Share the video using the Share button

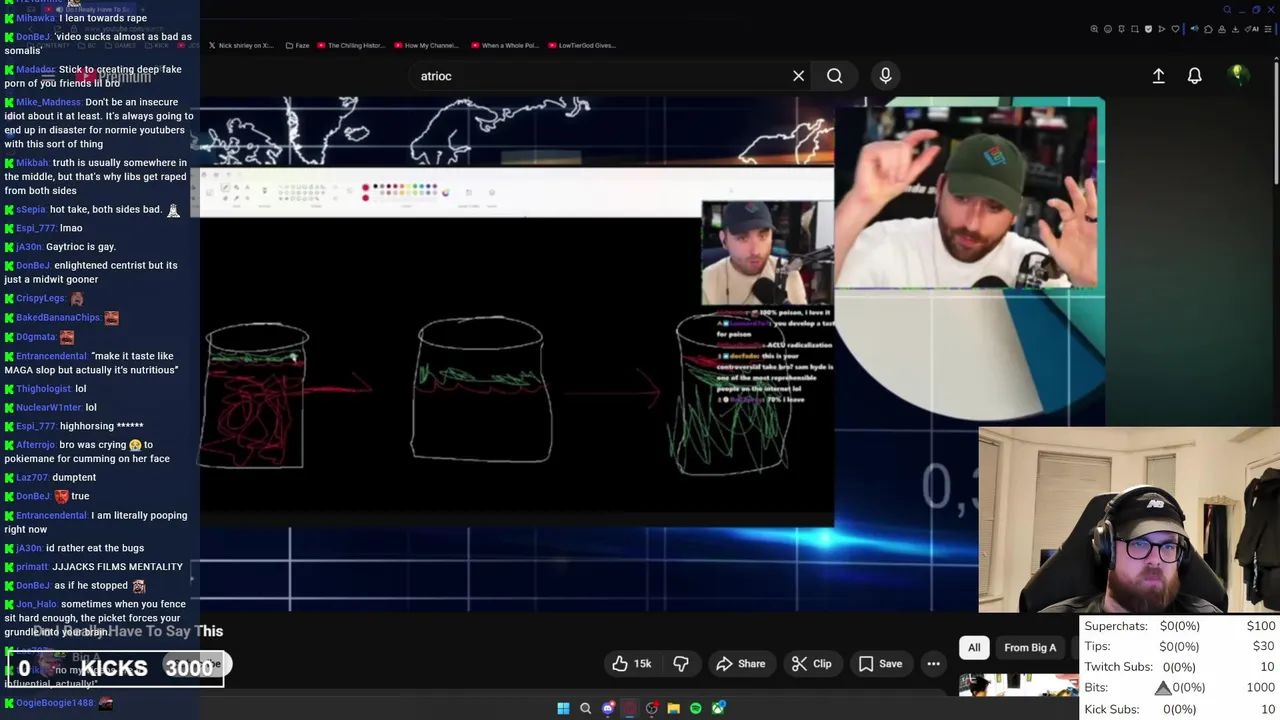click(740, 664)
